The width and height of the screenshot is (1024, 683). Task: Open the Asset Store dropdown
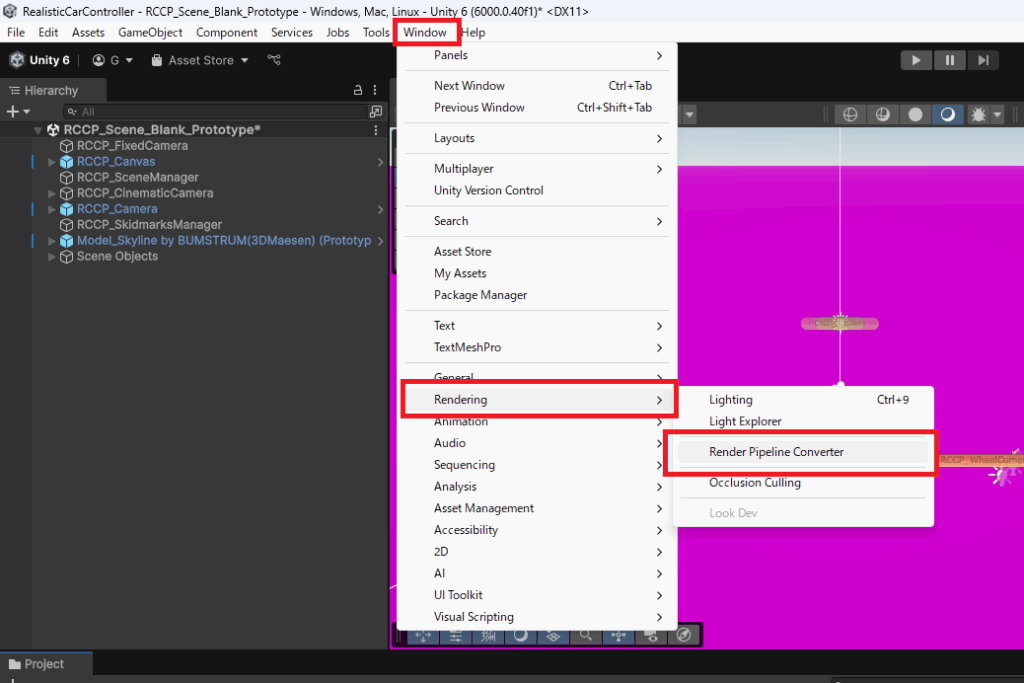(200, 60)
